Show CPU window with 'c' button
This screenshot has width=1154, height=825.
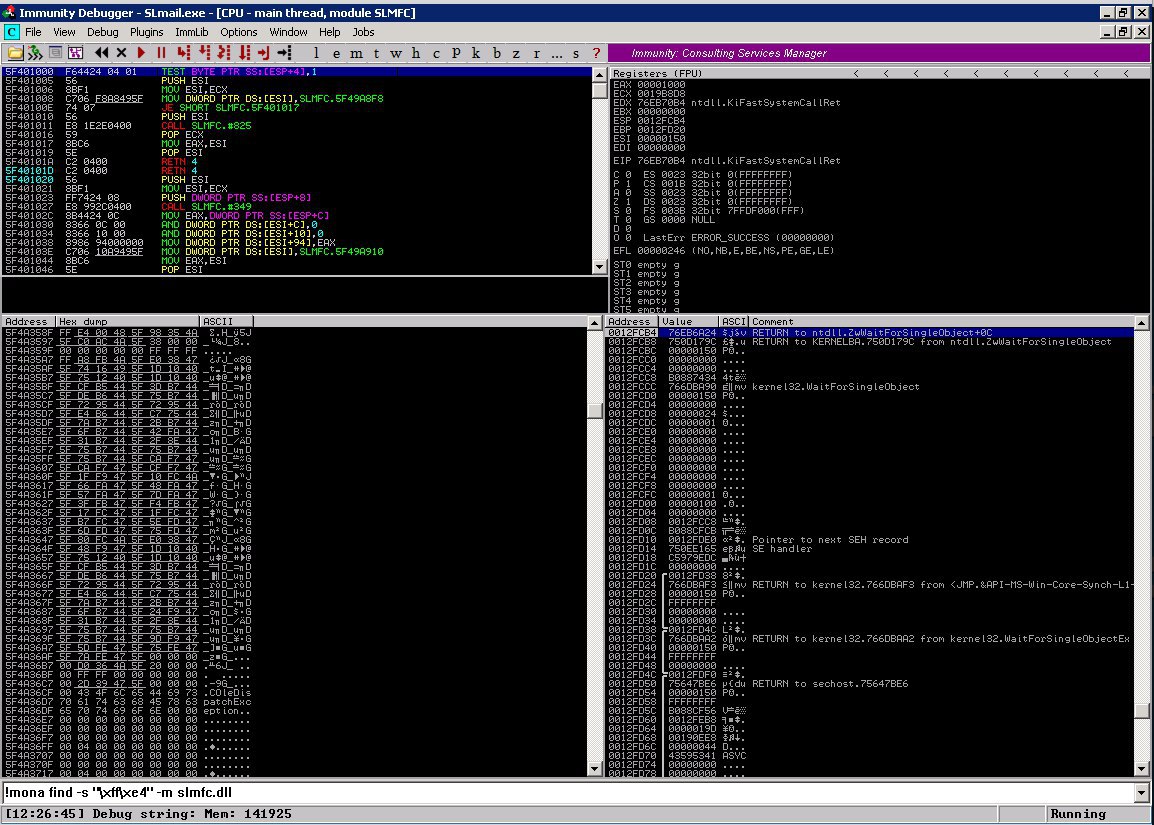(436, 53)
